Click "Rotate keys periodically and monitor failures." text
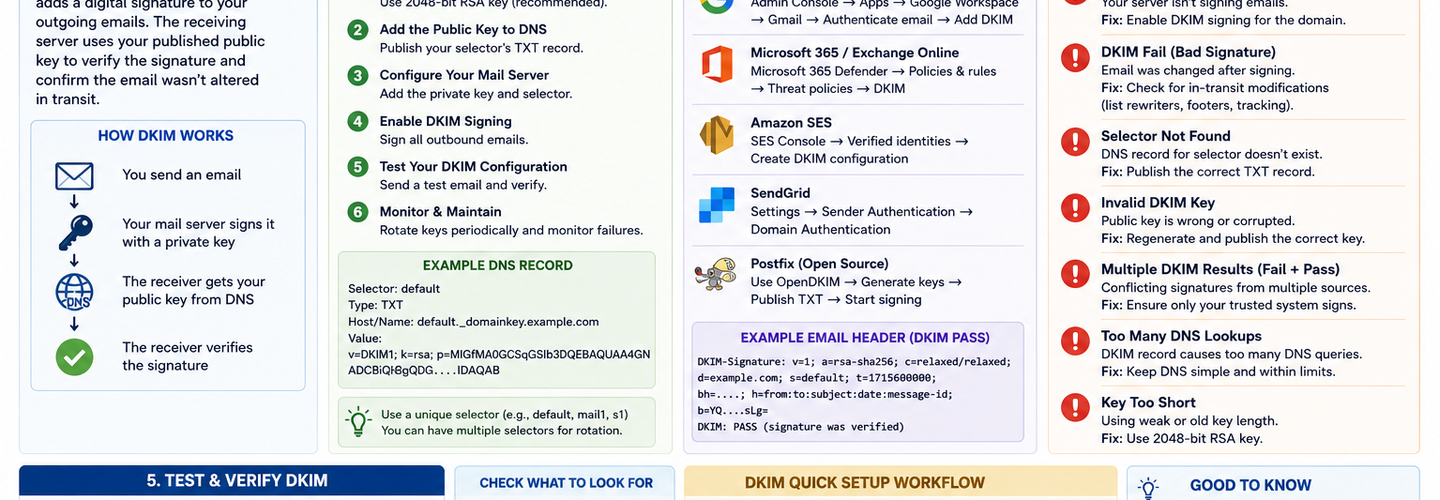Viewport: 1440px width, 500px height. click(x=511, y=231)
